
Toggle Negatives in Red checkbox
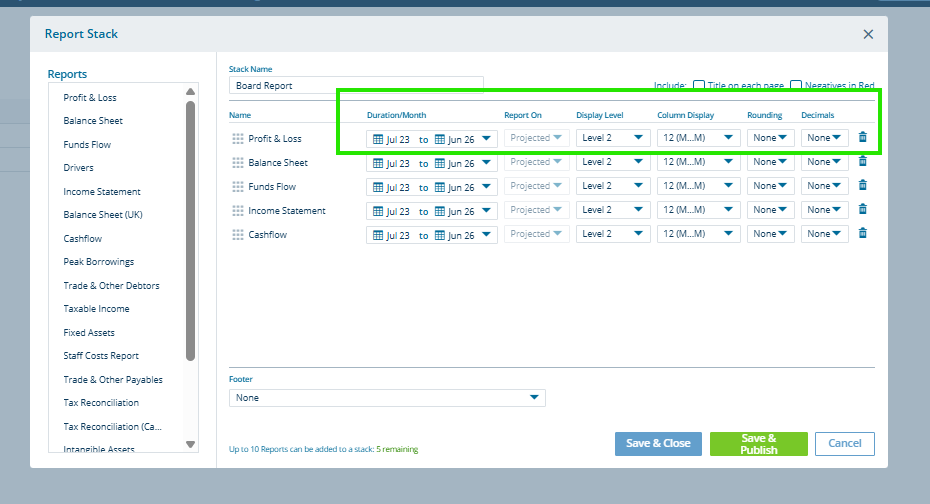pos(796,86)
